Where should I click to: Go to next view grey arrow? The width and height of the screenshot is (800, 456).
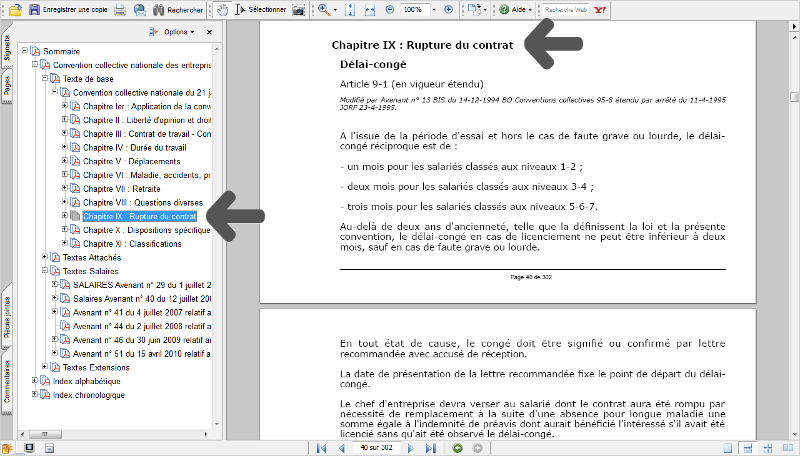point(477,448)
